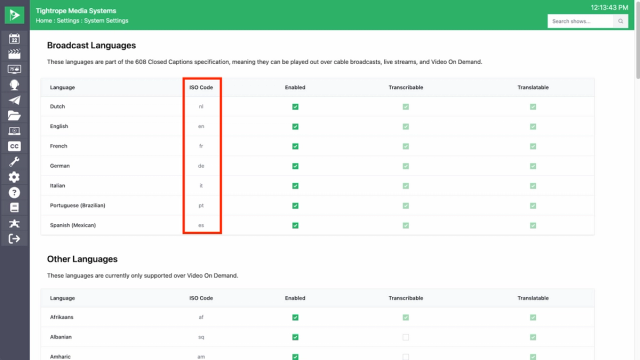Toggle Italian Enabled checkbox
640x360 pixels.
[x=295, y=186]
